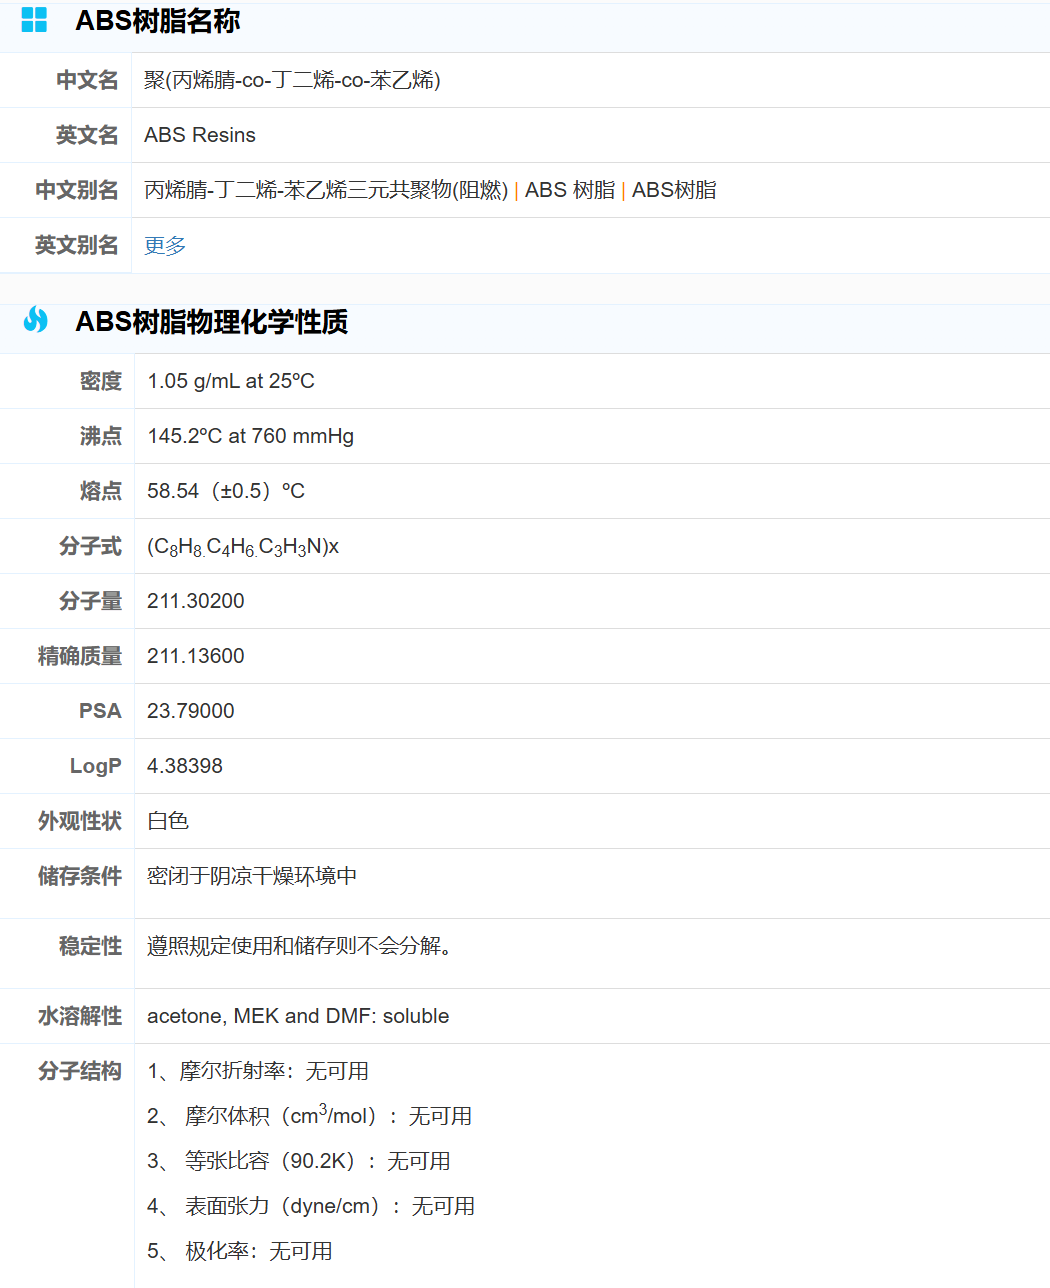The width and height of the screenshot is (1050, 1288).
Task: Click the English name ABS Resins
Action: point(200,135)
